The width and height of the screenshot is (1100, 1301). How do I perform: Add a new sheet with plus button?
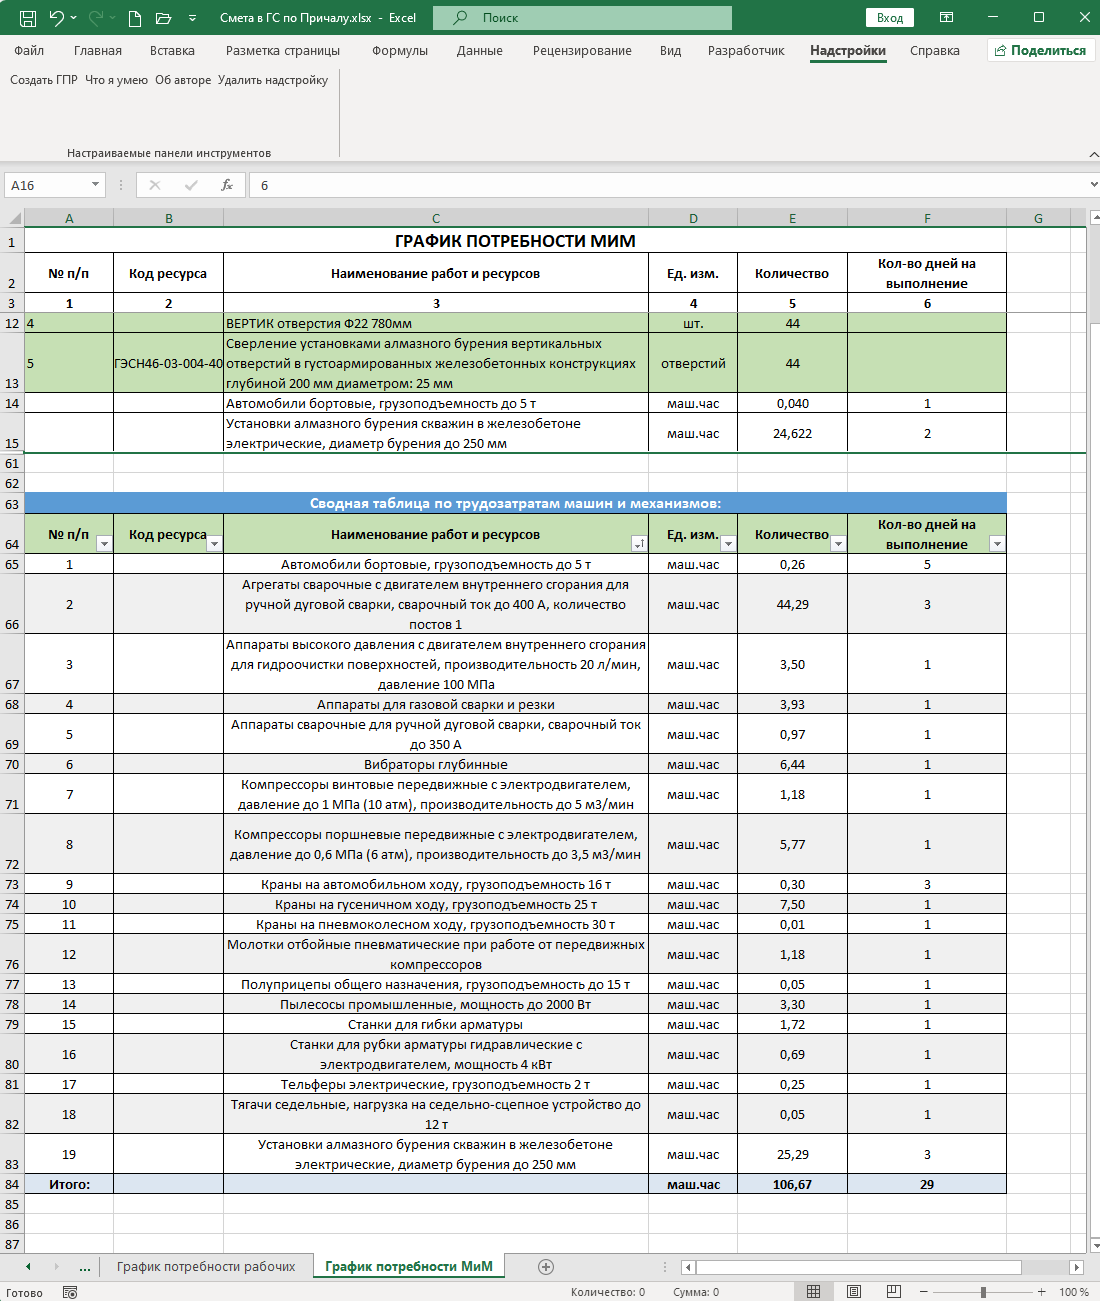pyautogui.click(x=546, y=1267)
